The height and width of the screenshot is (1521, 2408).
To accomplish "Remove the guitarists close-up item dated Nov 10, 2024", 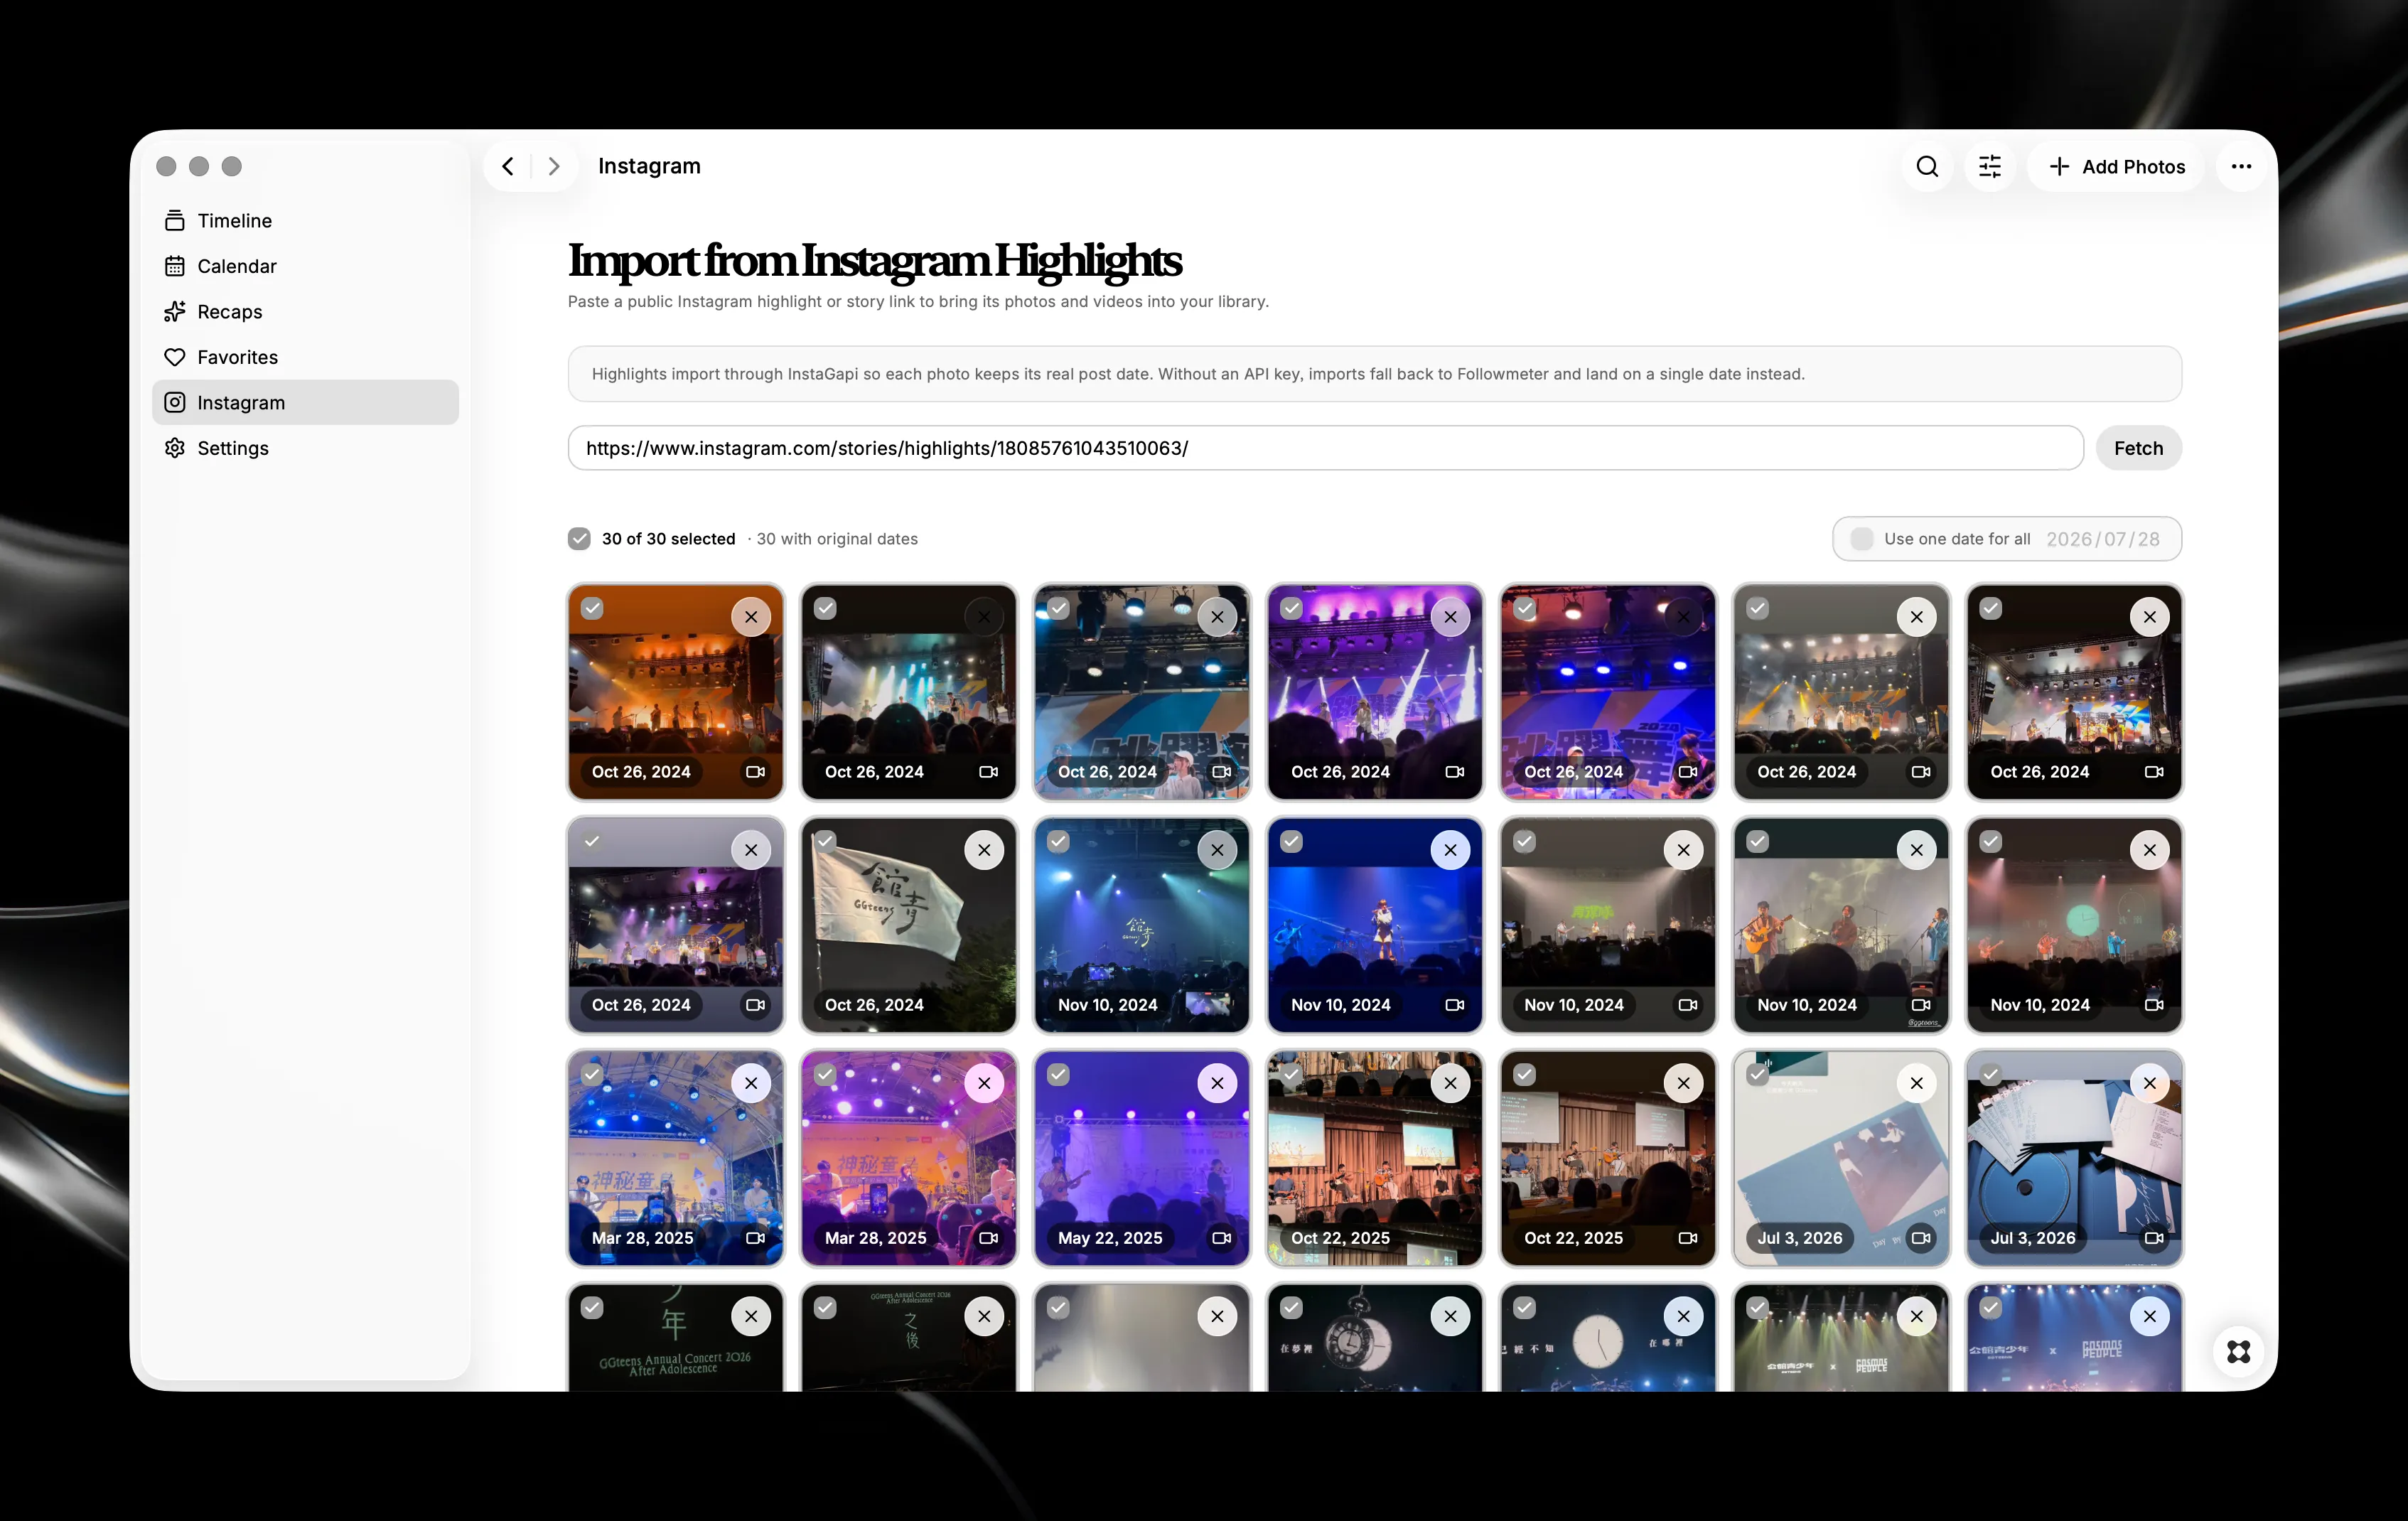I will click(1916, 850).
